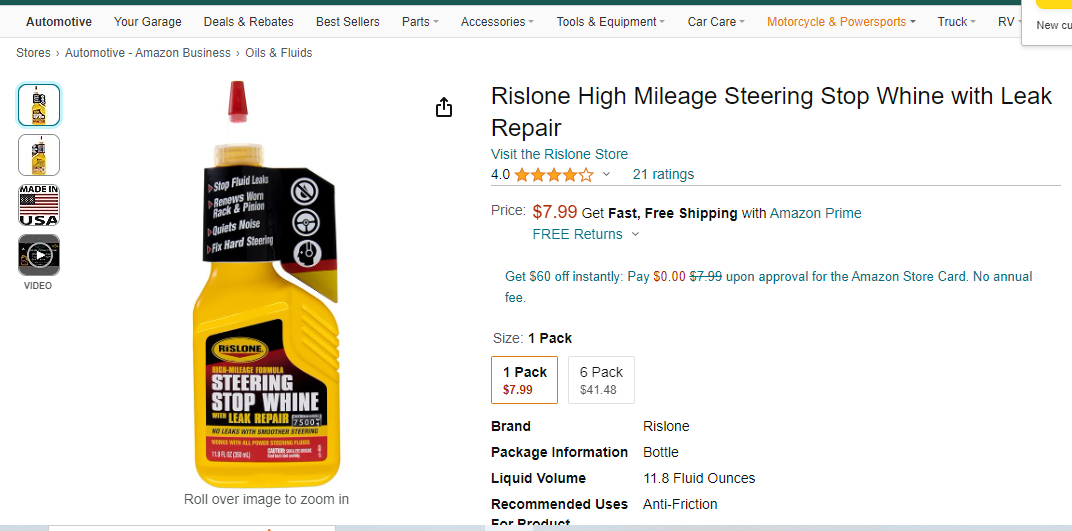
Task: Choose the 1 Pack size option
Action: (524, 380)
